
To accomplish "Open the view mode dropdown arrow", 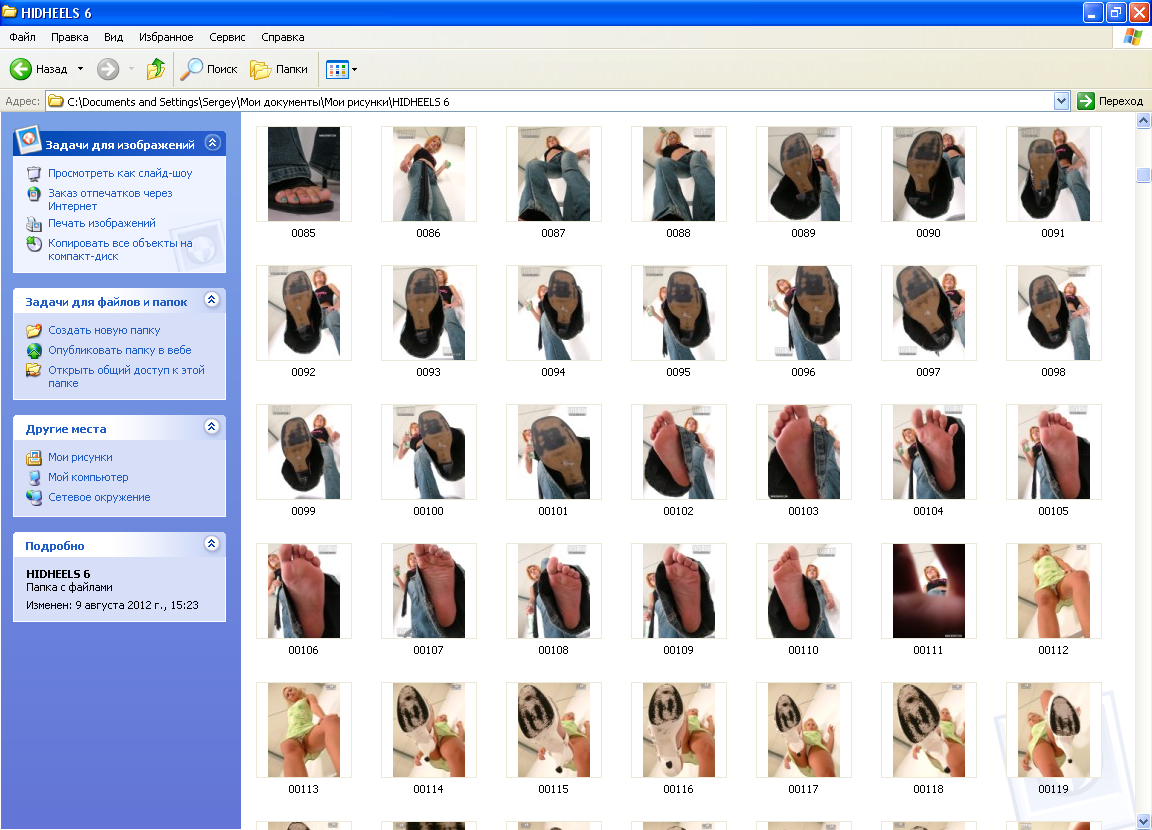I will tap(354, 70).
